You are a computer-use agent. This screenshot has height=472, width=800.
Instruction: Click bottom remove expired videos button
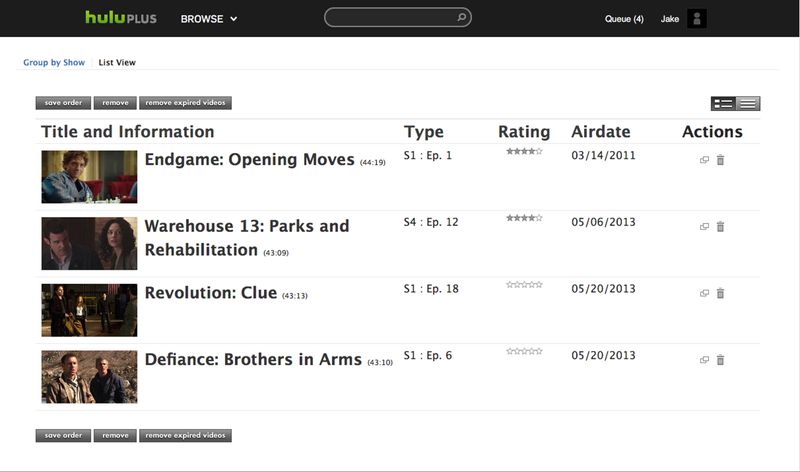(185, 435)
